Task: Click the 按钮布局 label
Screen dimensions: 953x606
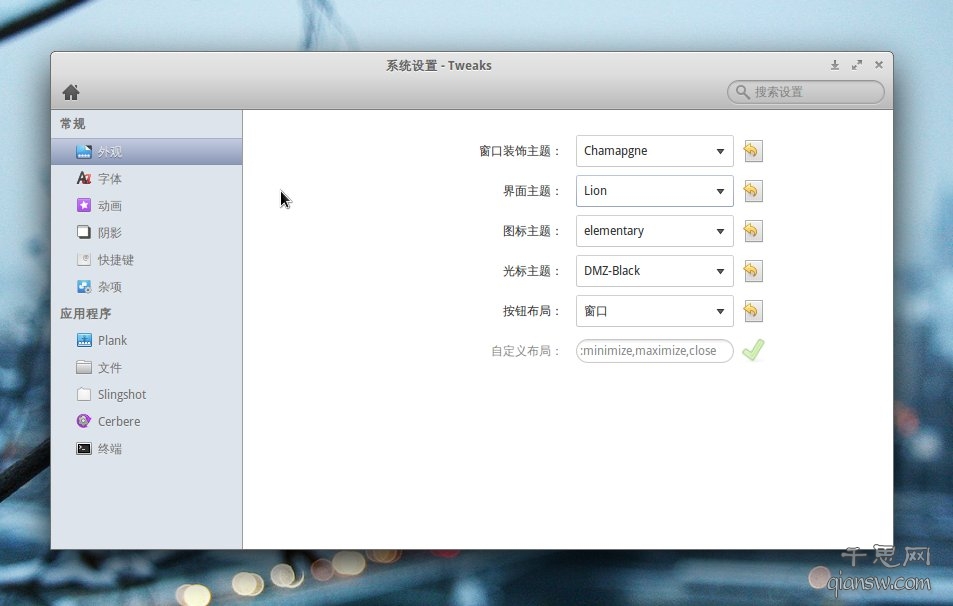Action: pyautogui.click(x=531, y=311)
